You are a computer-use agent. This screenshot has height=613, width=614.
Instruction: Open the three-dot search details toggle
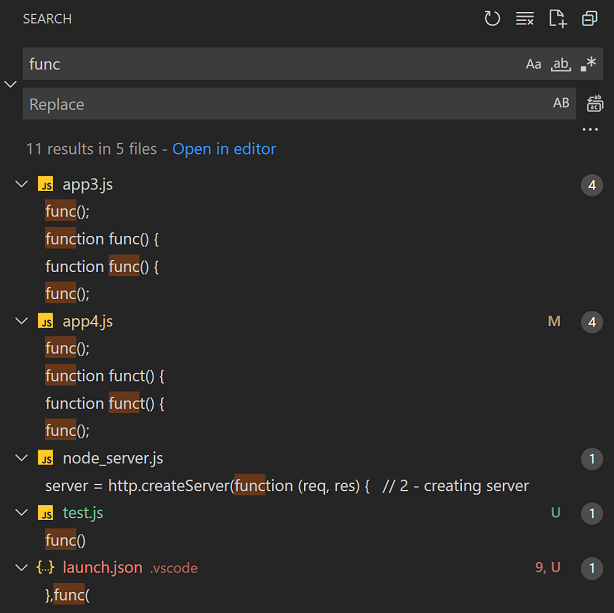[x=589, y=130]
